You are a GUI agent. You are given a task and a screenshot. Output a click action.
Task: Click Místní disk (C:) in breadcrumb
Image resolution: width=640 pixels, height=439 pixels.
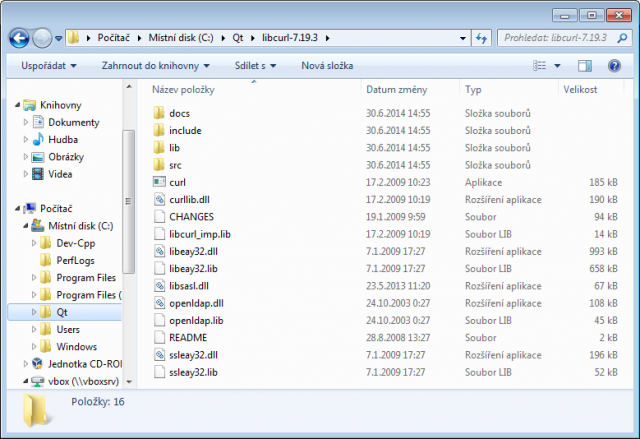pos(181,38)
